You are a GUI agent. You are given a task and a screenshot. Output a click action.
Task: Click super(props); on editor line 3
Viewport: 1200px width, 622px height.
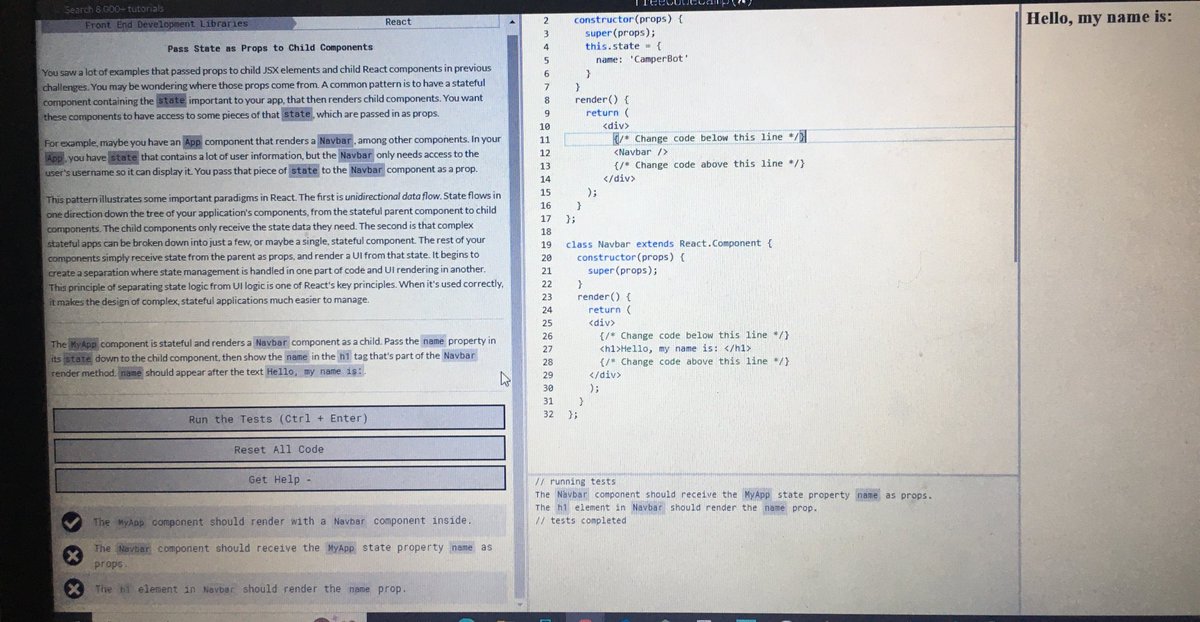coord(620,33)
